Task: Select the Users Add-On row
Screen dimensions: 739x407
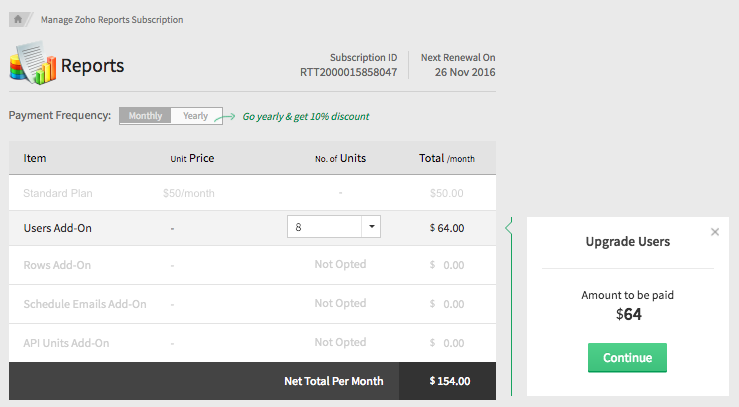Action: point(58,228)
